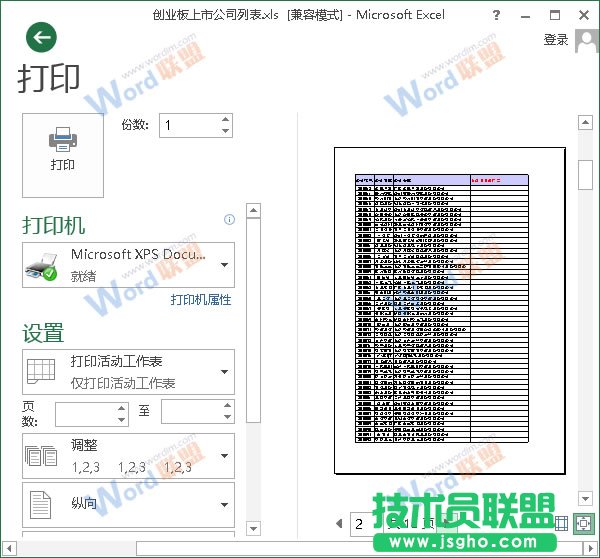Click horizontal scrollbar left arrow

tap(9, 548)
